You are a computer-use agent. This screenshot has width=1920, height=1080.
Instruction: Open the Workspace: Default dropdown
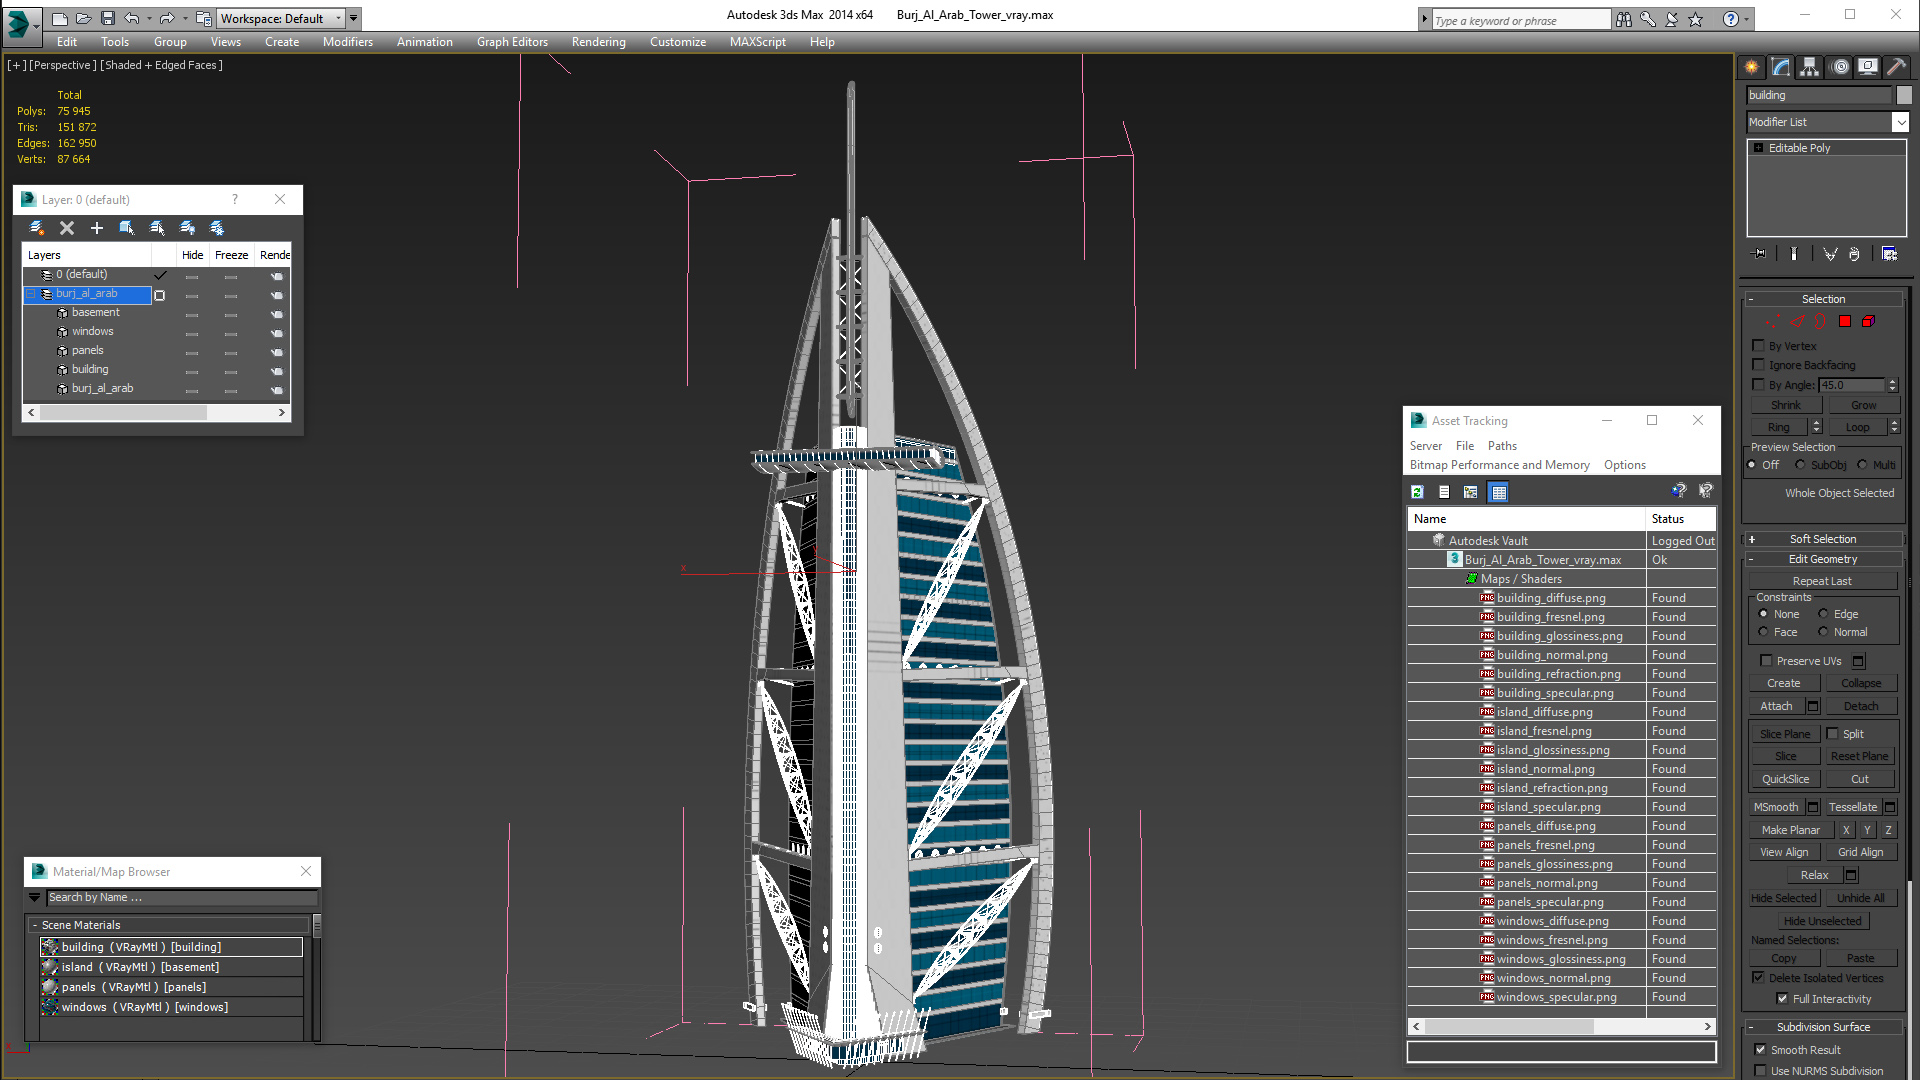(281, 18)
